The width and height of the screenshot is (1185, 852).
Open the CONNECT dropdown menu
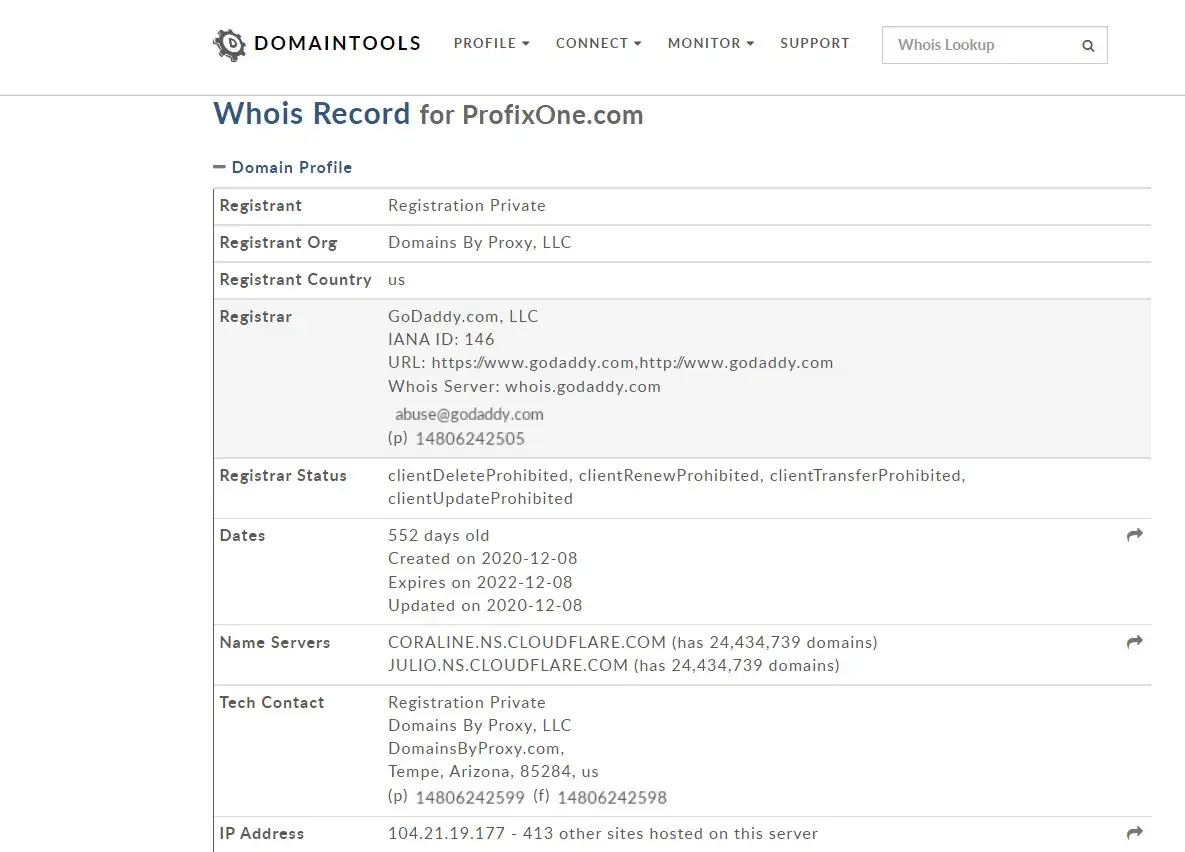599,43
